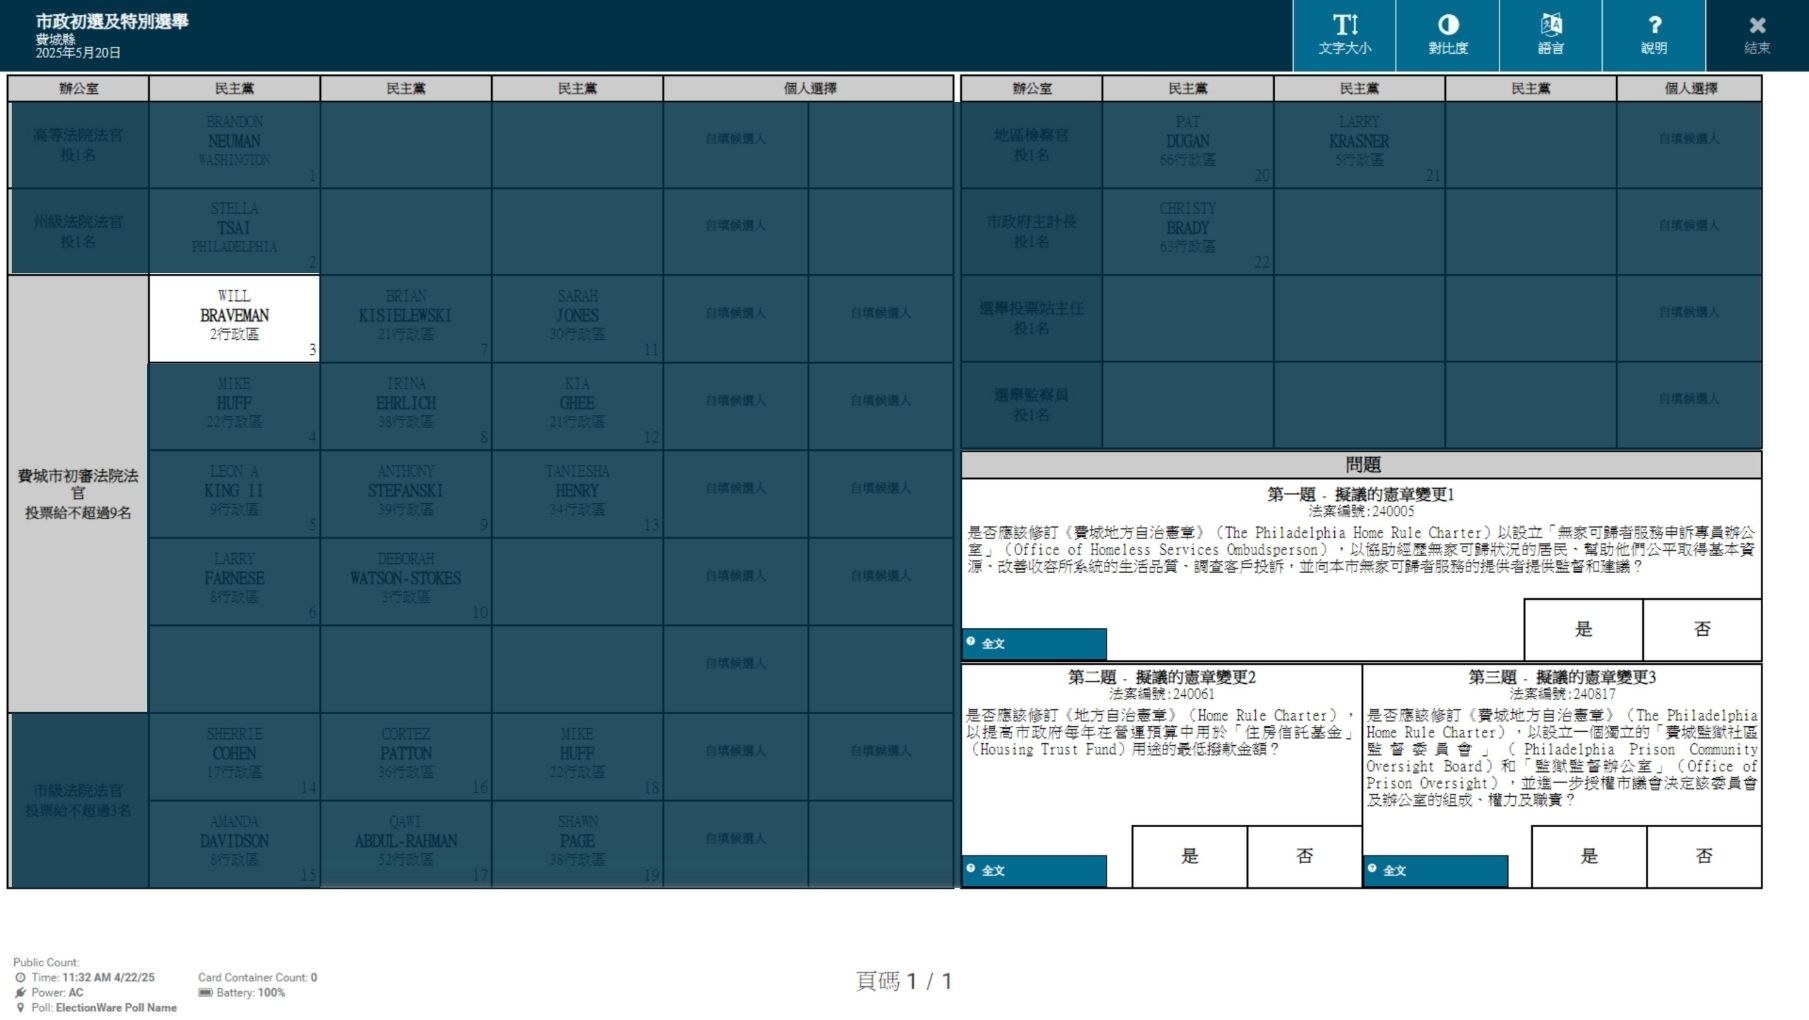Screen dimensions: 1809x1020
Task: Open the language (語言) selector
Action: (1550, 35)
